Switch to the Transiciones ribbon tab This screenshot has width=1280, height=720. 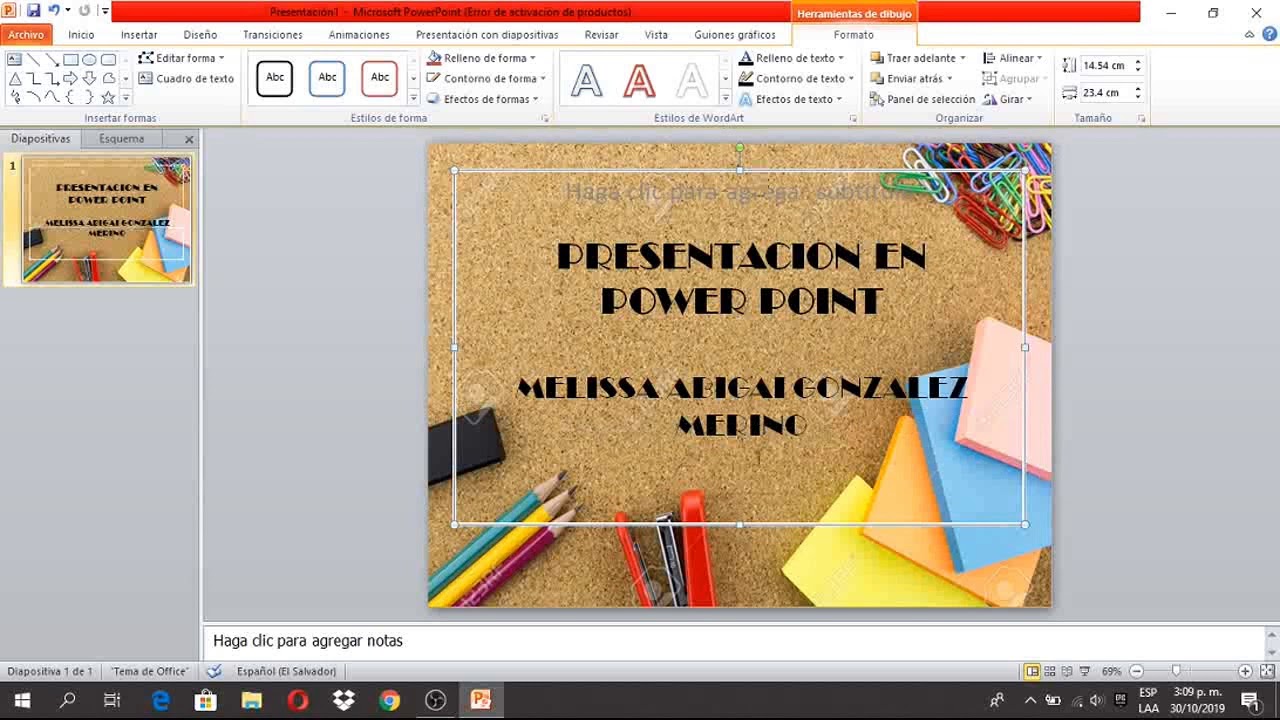pyautogui.click(x=272, y=34)
